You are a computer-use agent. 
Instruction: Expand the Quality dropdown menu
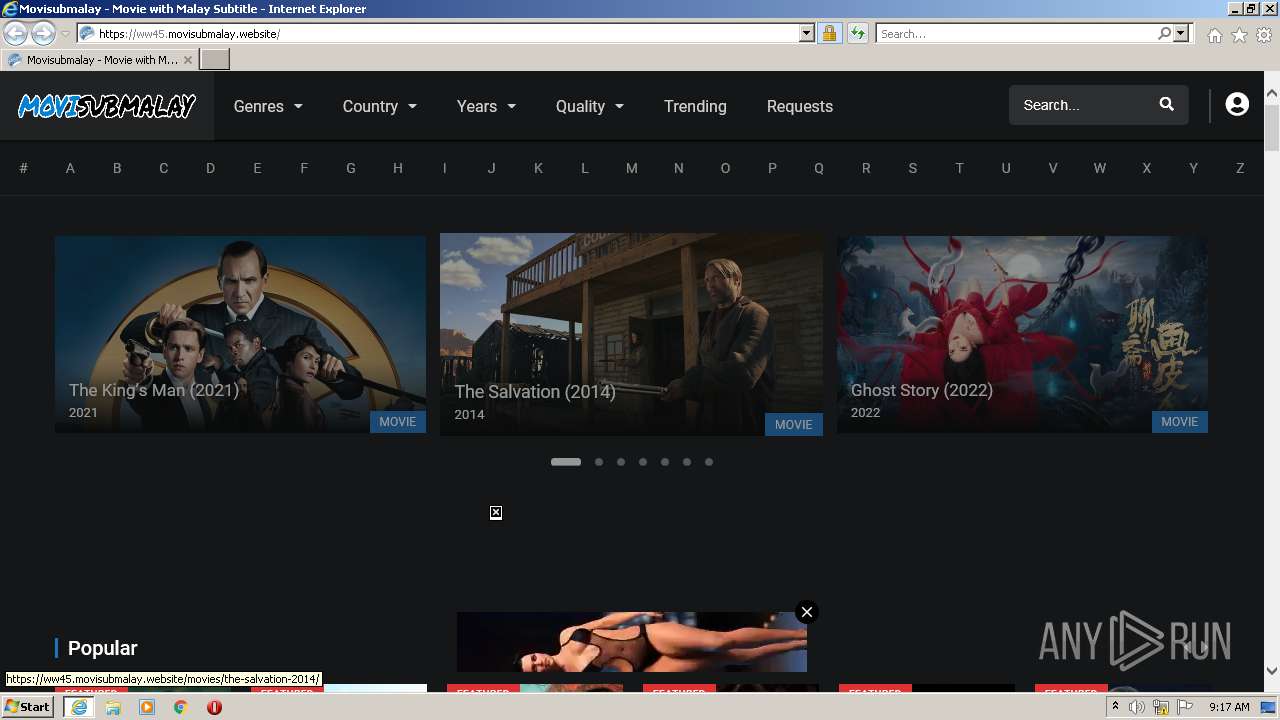point(590,106)
